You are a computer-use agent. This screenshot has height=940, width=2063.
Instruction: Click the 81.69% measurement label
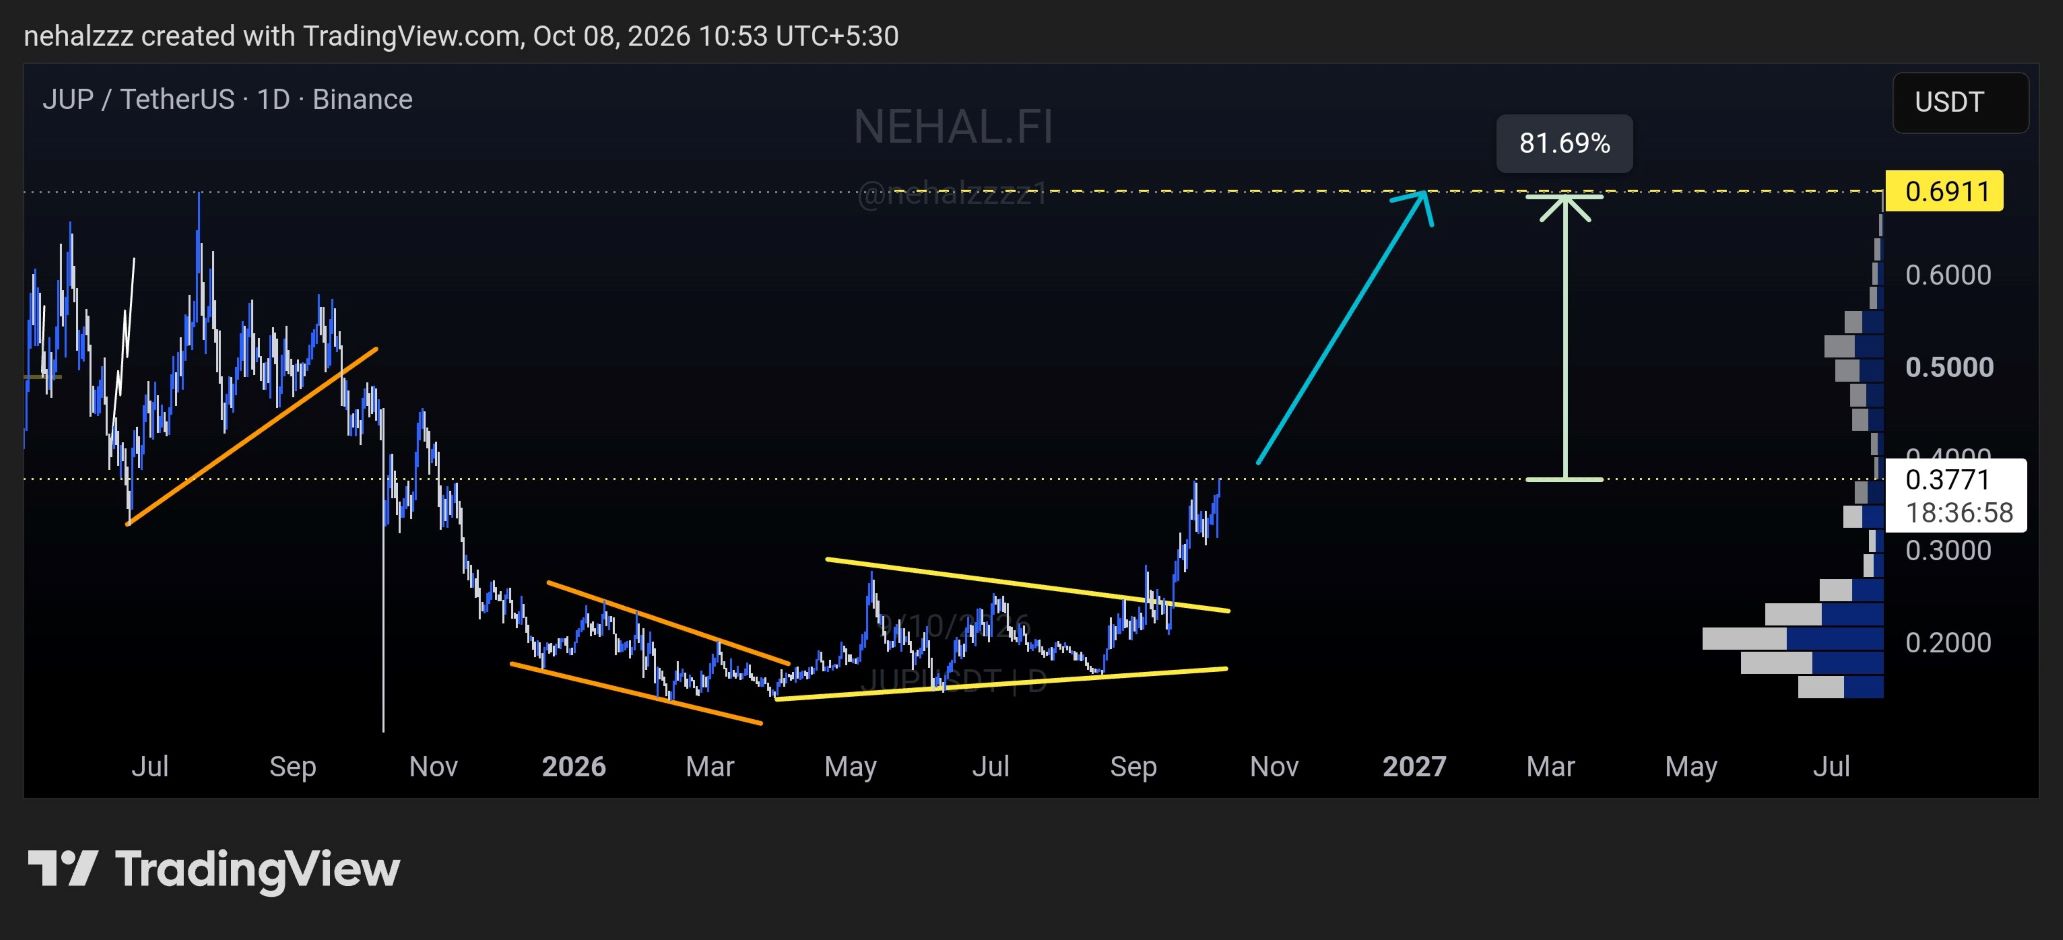(1564, 144)
